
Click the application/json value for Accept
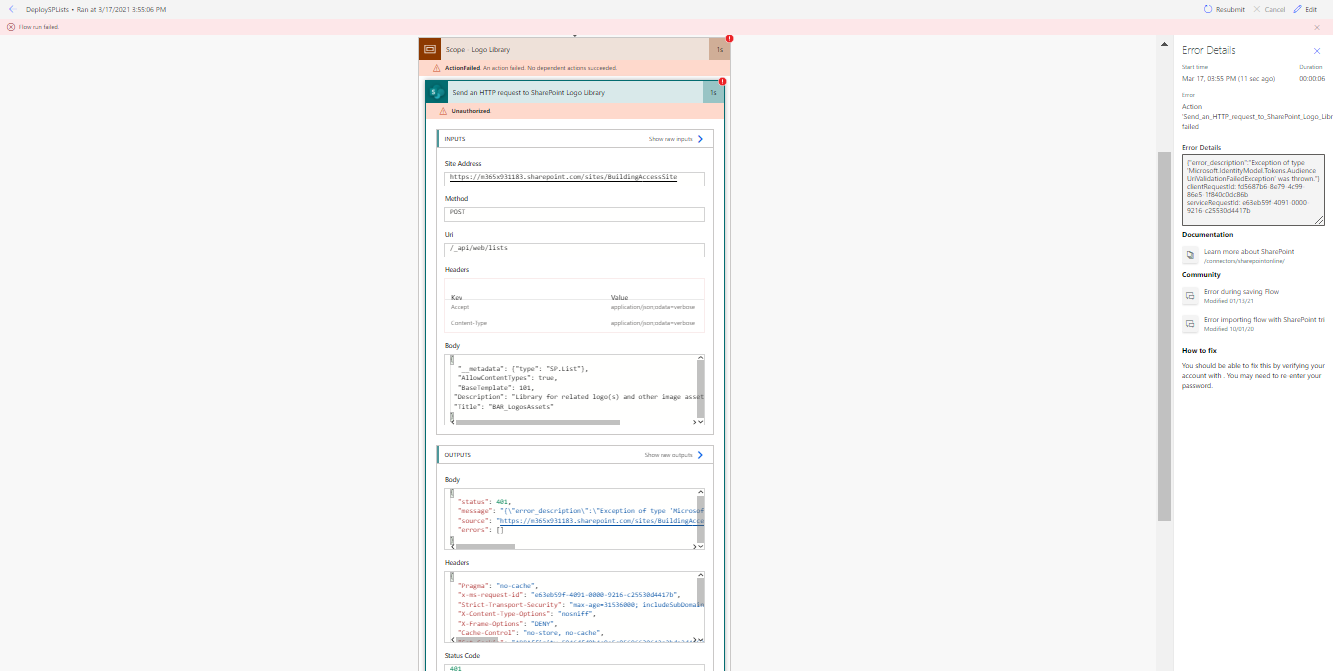click(653, 307)
